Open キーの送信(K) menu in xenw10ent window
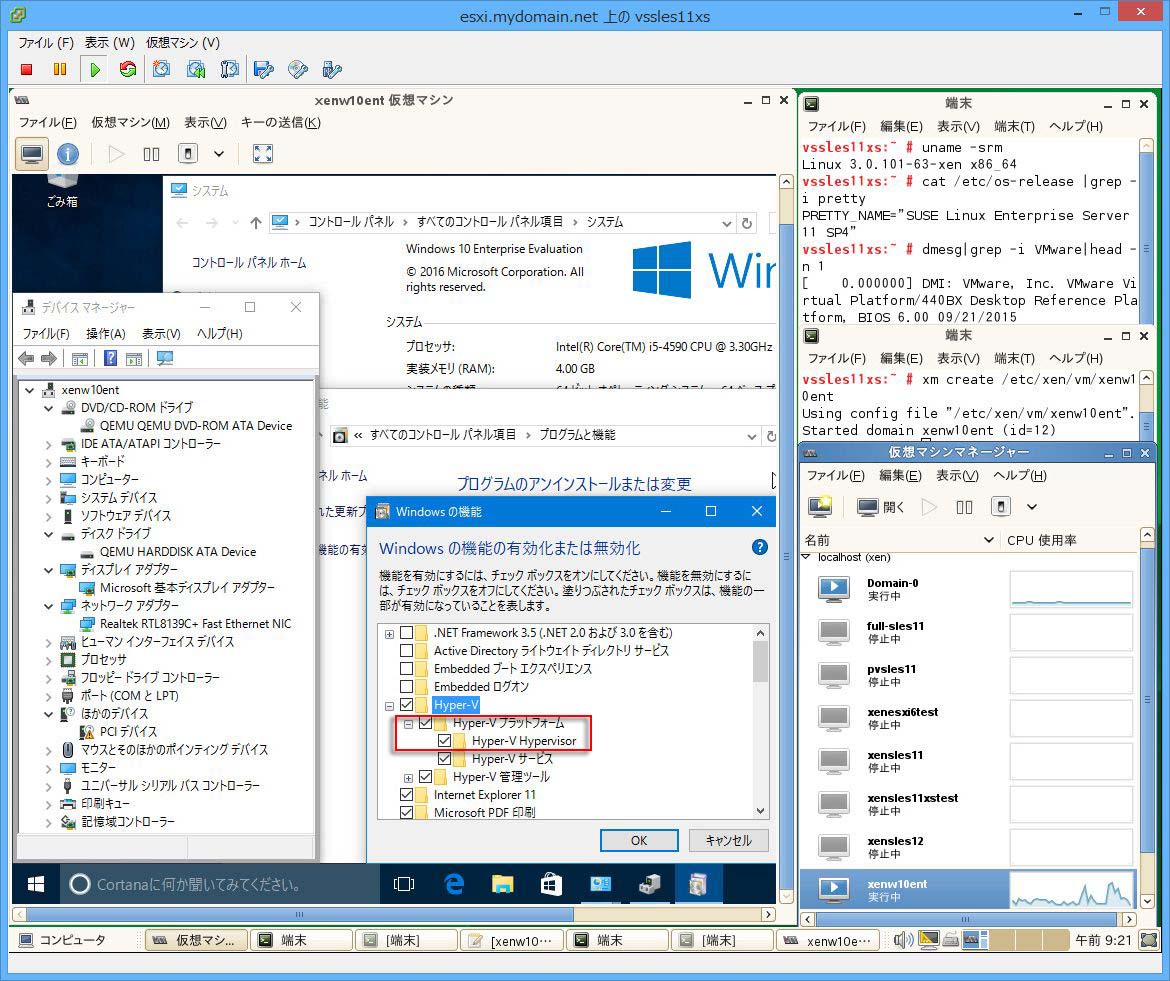 [x=281, y=122]
